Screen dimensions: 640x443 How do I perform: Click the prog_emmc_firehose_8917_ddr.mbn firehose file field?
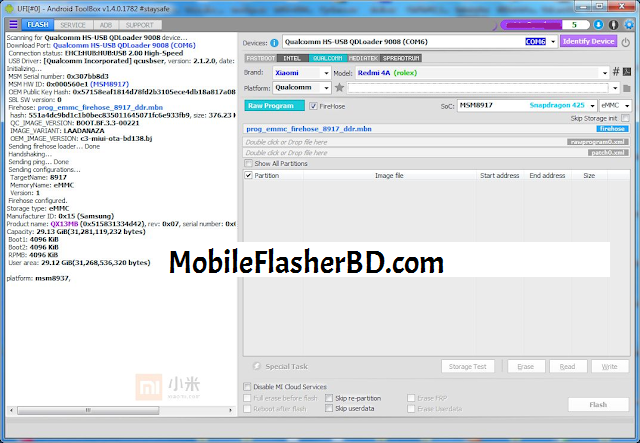tap(436, 129)
